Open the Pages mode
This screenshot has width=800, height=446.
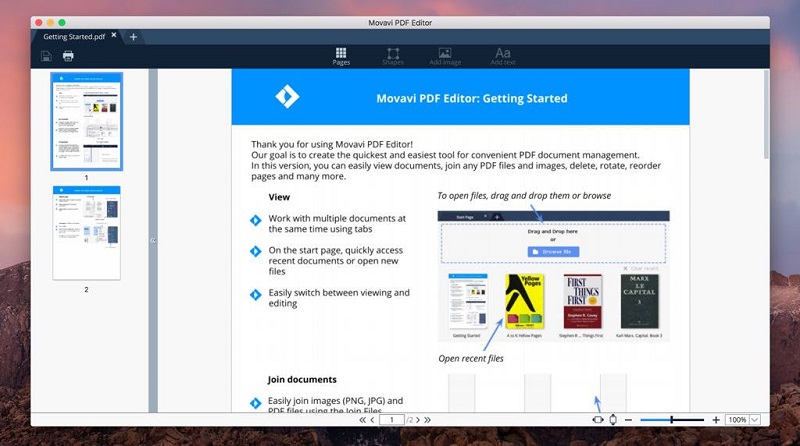click(x=341, y=56)
